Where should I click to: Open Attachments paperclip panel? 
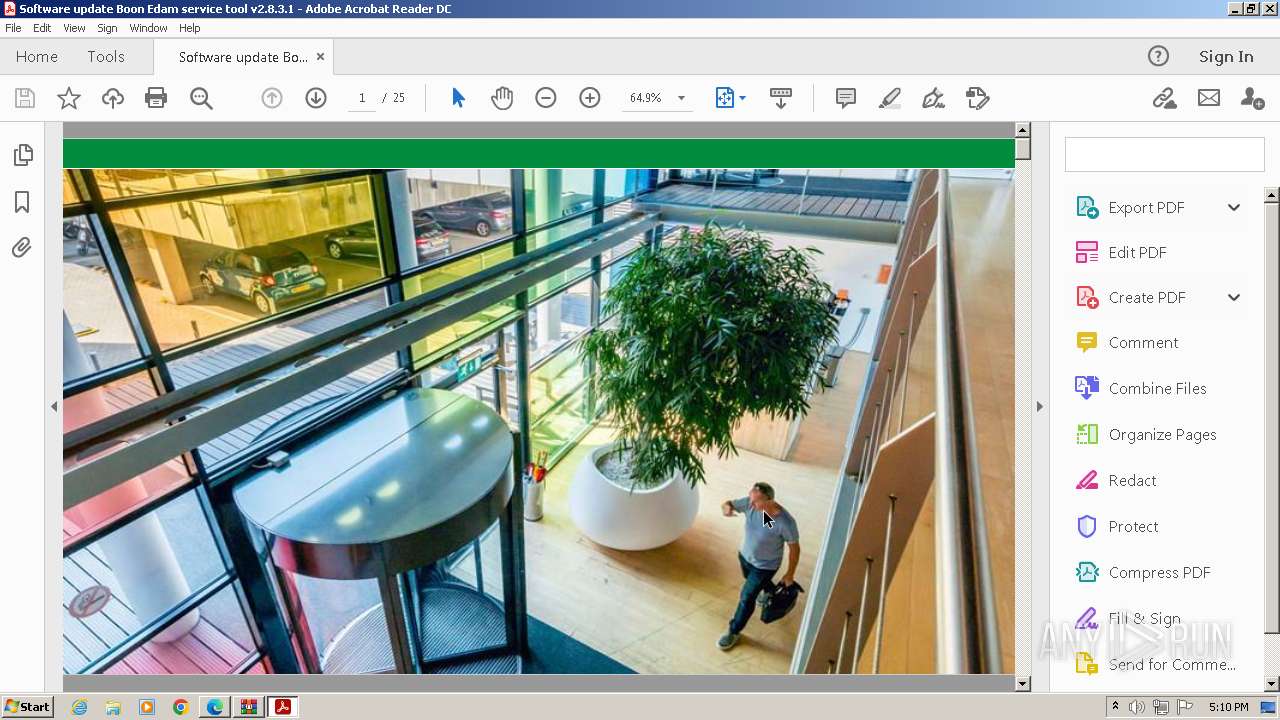pyautogui.click(x=22, y=248)
